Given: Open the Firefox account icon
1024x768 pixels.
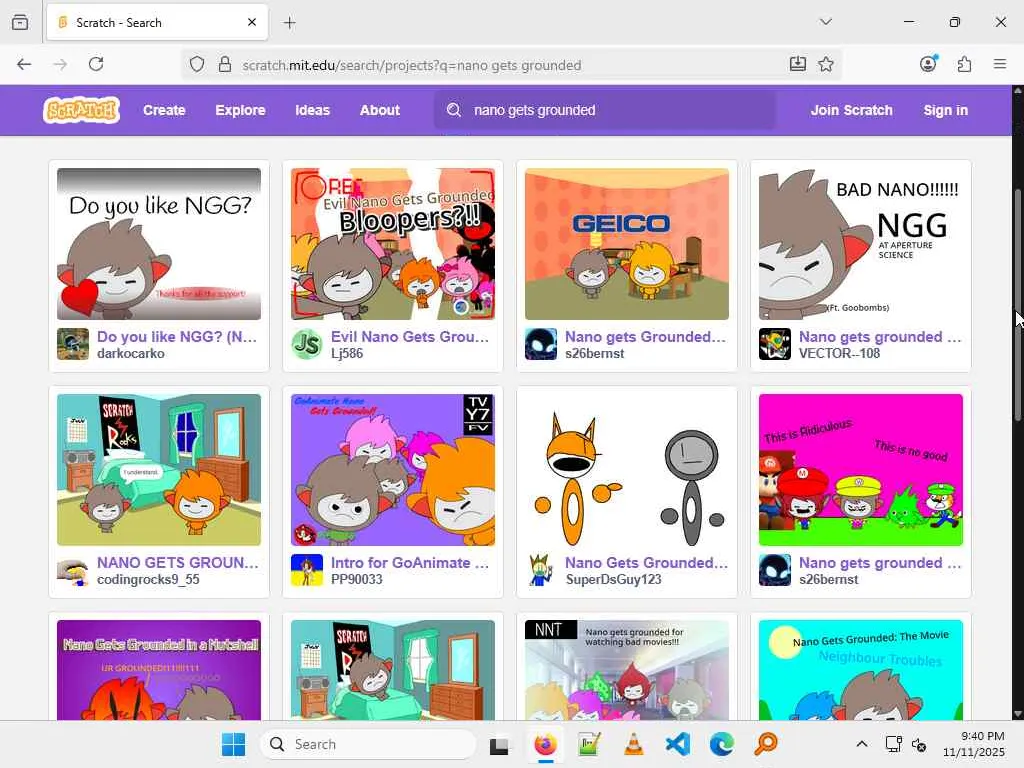Looking at the screenshot, I should tap(928, 63).
